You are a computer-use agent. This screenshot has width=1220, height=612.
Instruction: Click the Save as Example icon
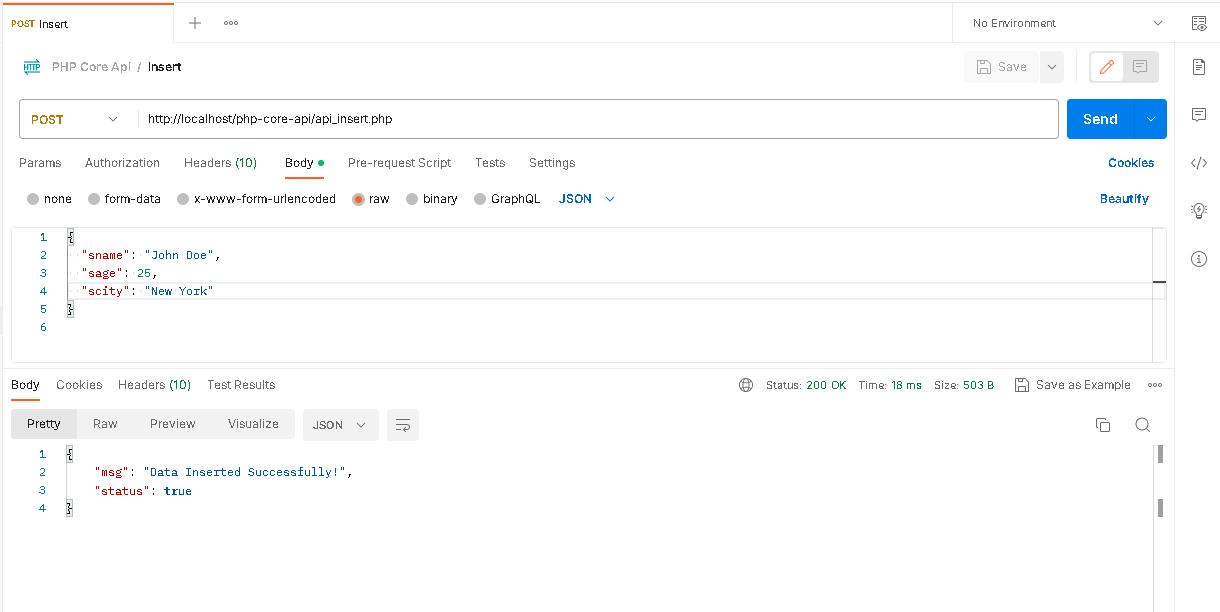(1022, 385)
